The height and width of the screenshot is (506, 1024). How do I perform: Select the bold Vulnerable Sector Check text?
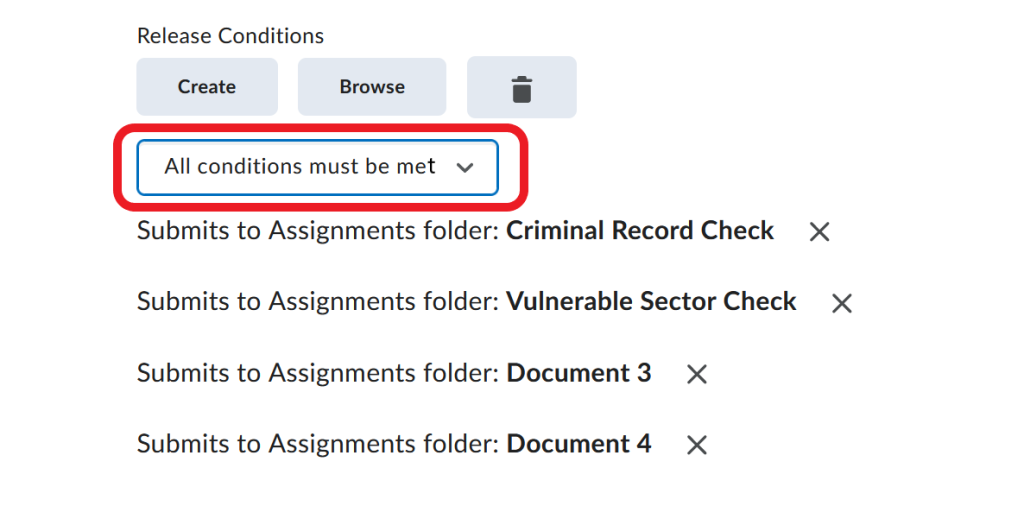(x=651, y=302)
